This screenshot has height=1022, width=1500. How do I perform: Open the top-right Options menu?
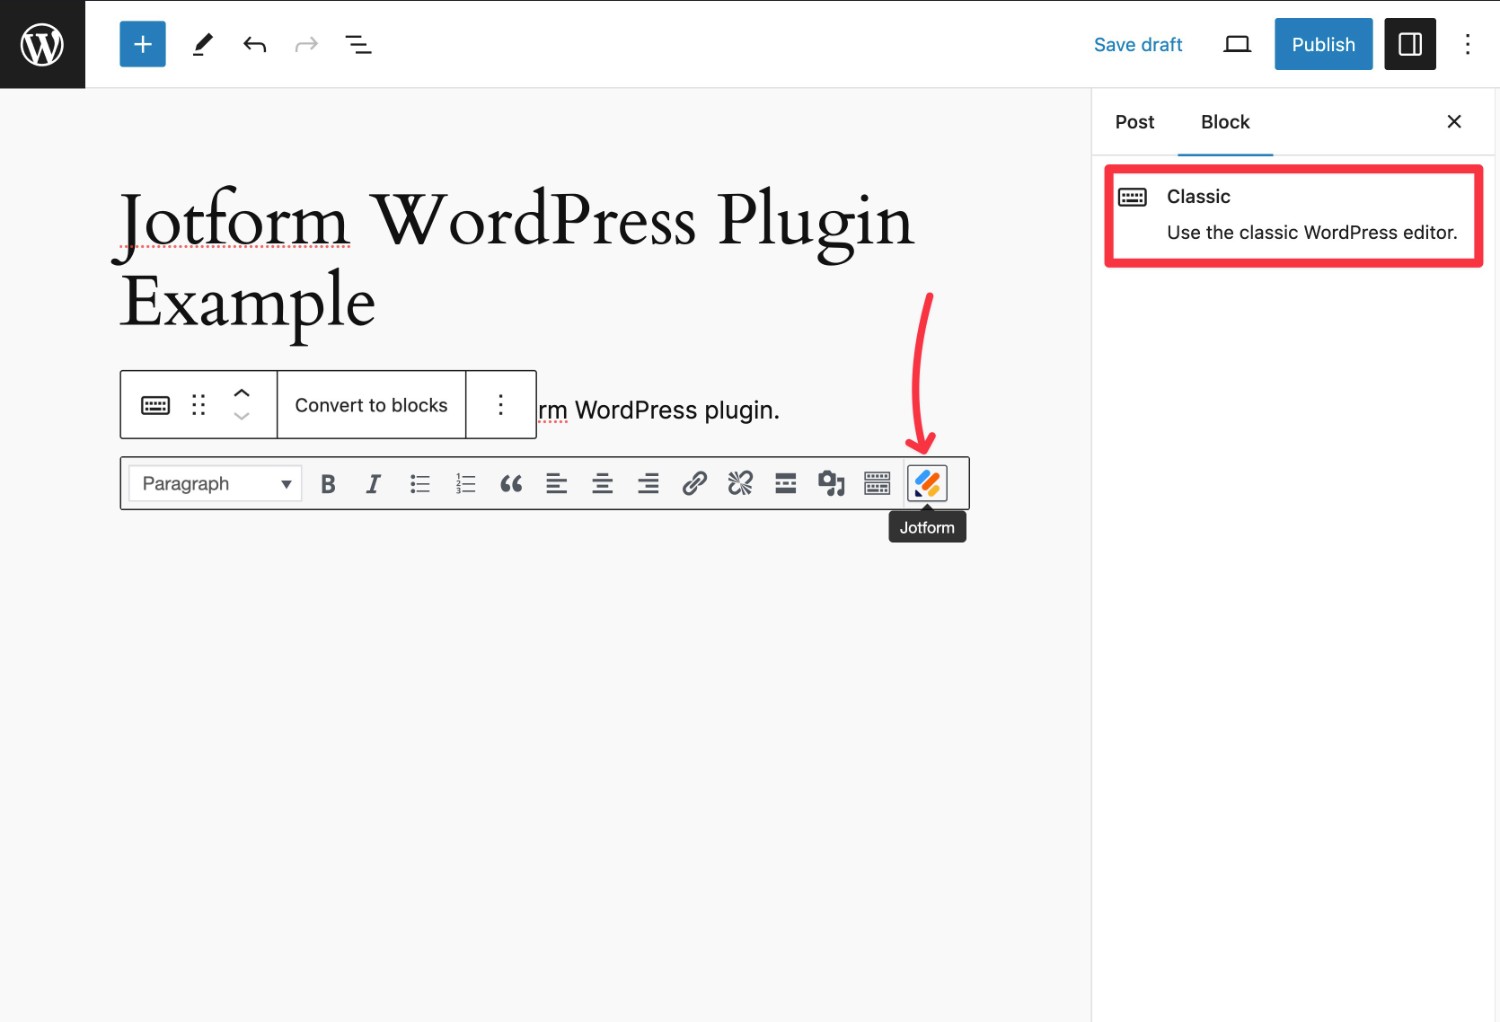1467,44
